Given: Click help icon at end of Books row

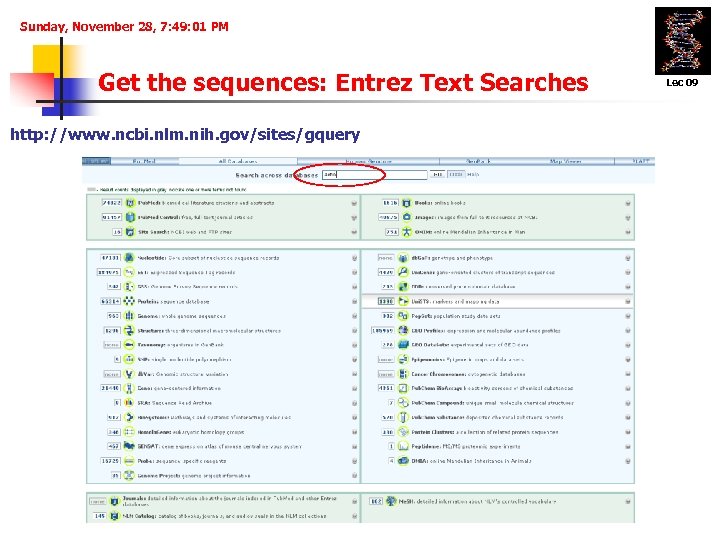Looking at the screenshot, I should [x=628, y=203].
